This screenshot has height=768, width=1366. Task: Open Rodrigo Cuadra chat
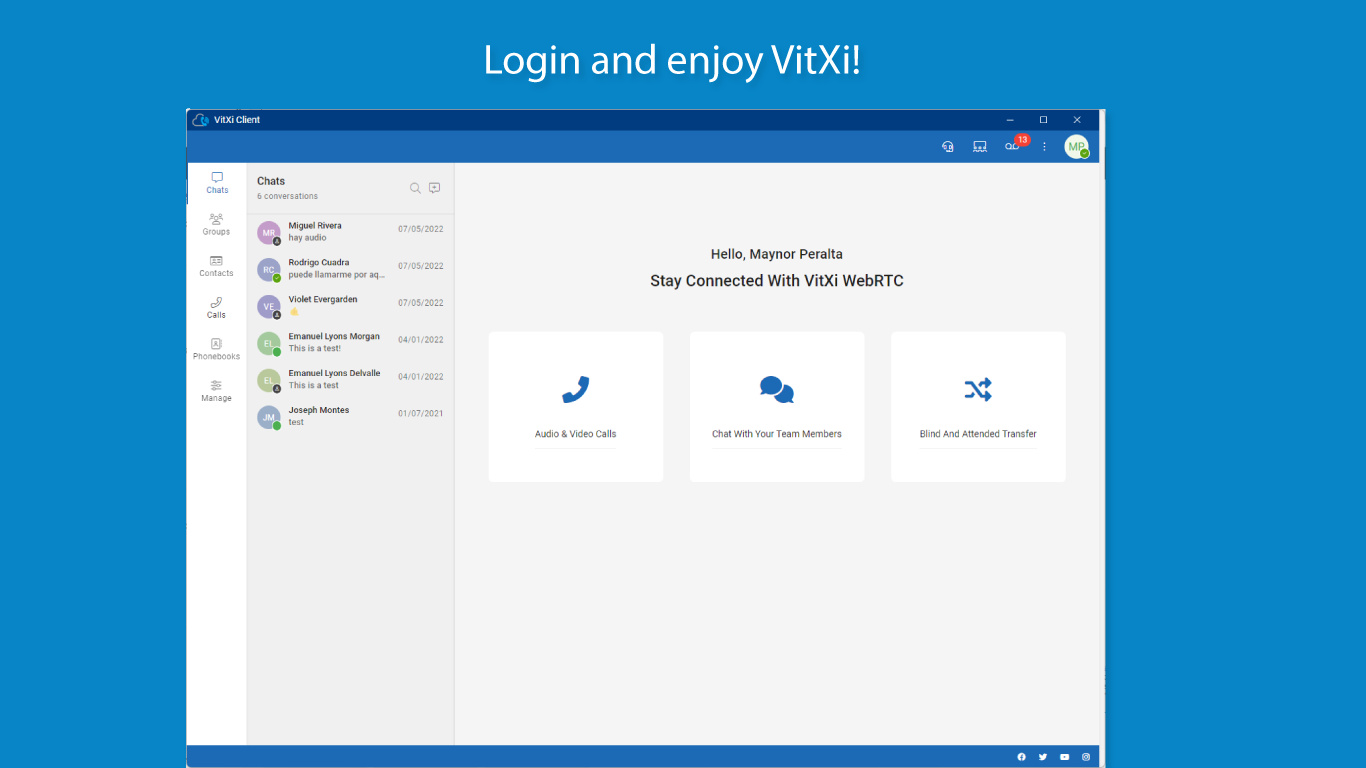click(350, 269)
